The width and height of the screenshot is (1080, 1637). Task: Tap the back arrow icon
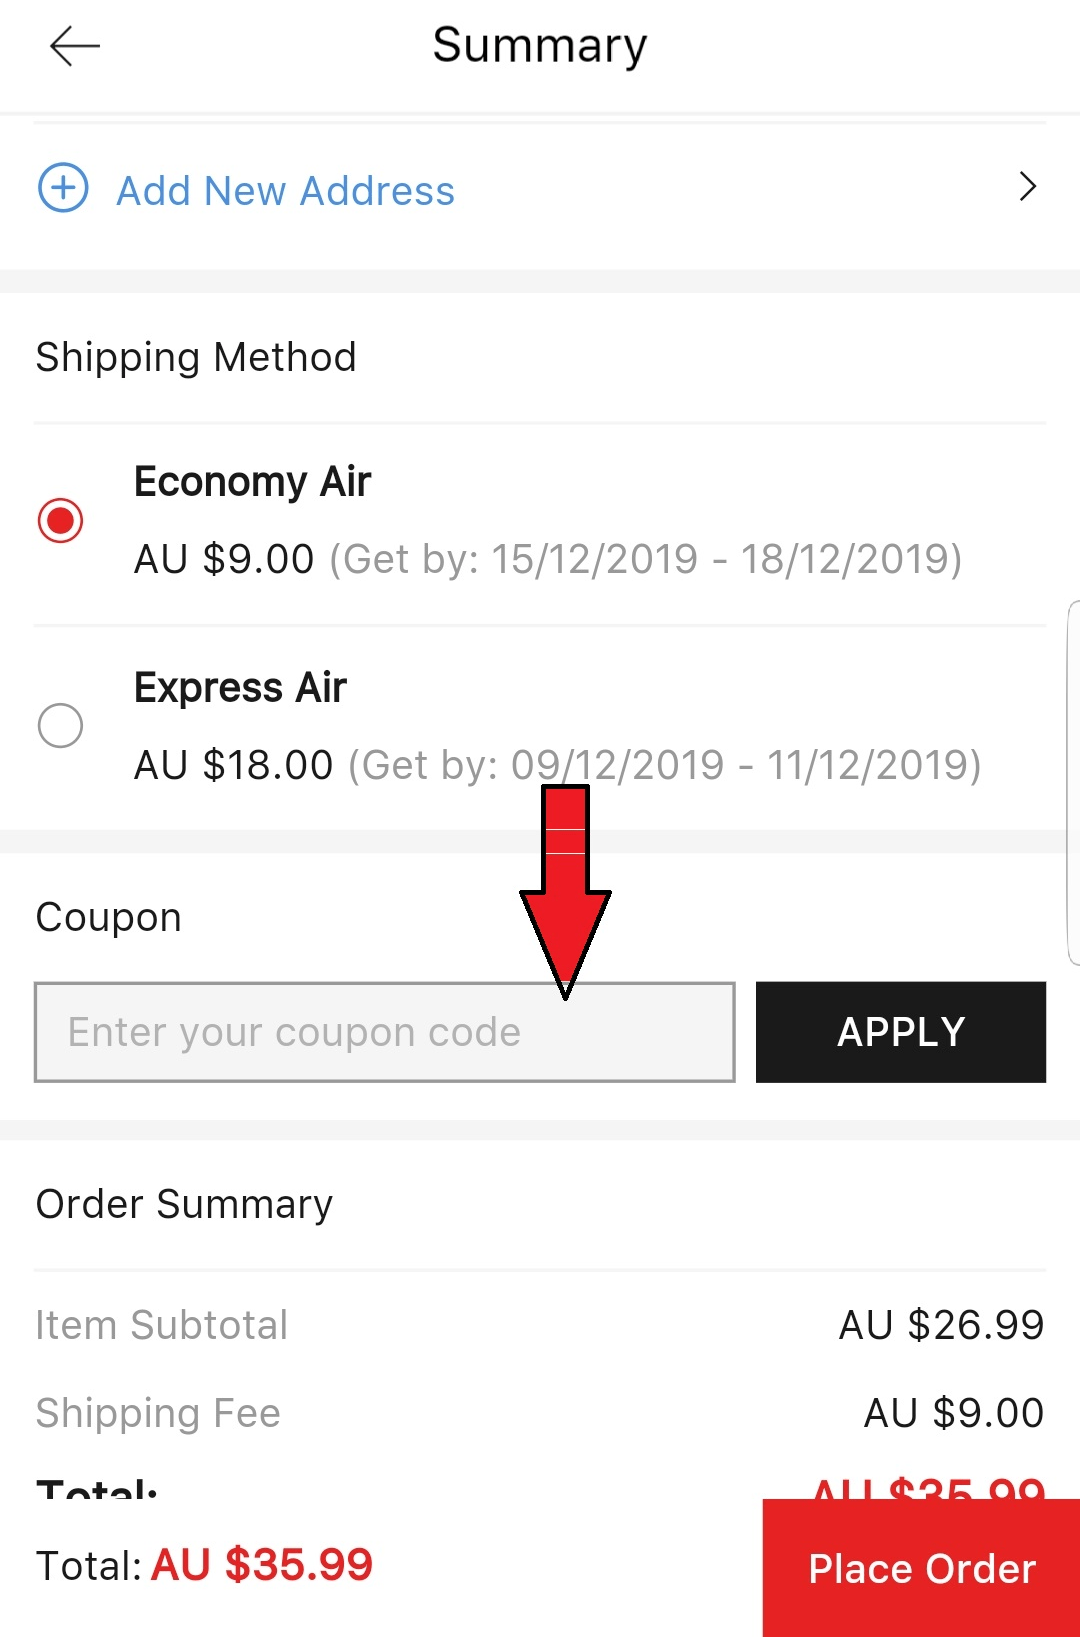pos(75,46)
